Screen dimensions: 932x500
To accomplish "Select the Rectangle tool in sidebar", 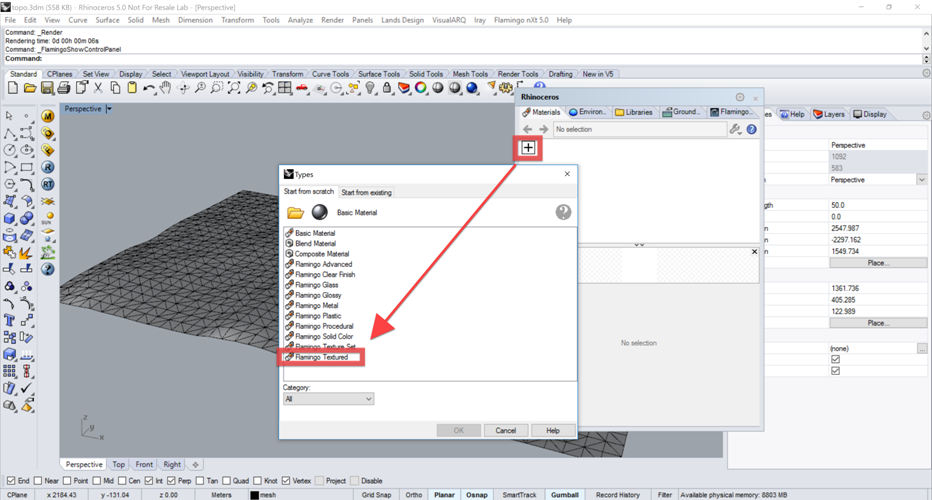I will point(27,168).
